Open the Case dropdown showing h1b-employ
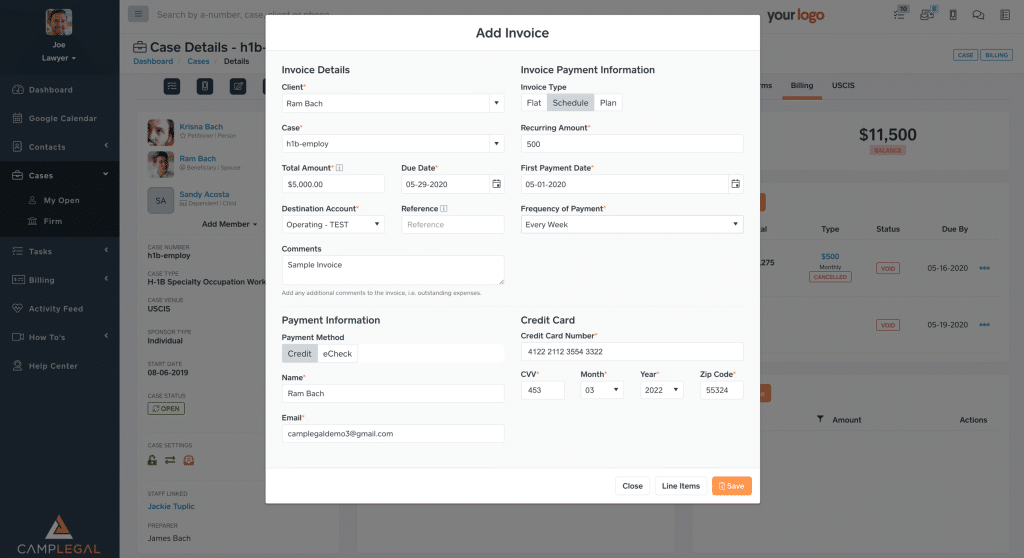Viewport: 1024px width, 558px height. coord(392,144)
